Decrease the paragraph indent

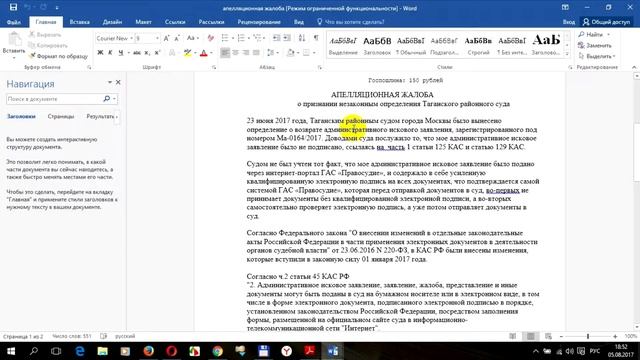click(276, 38)
